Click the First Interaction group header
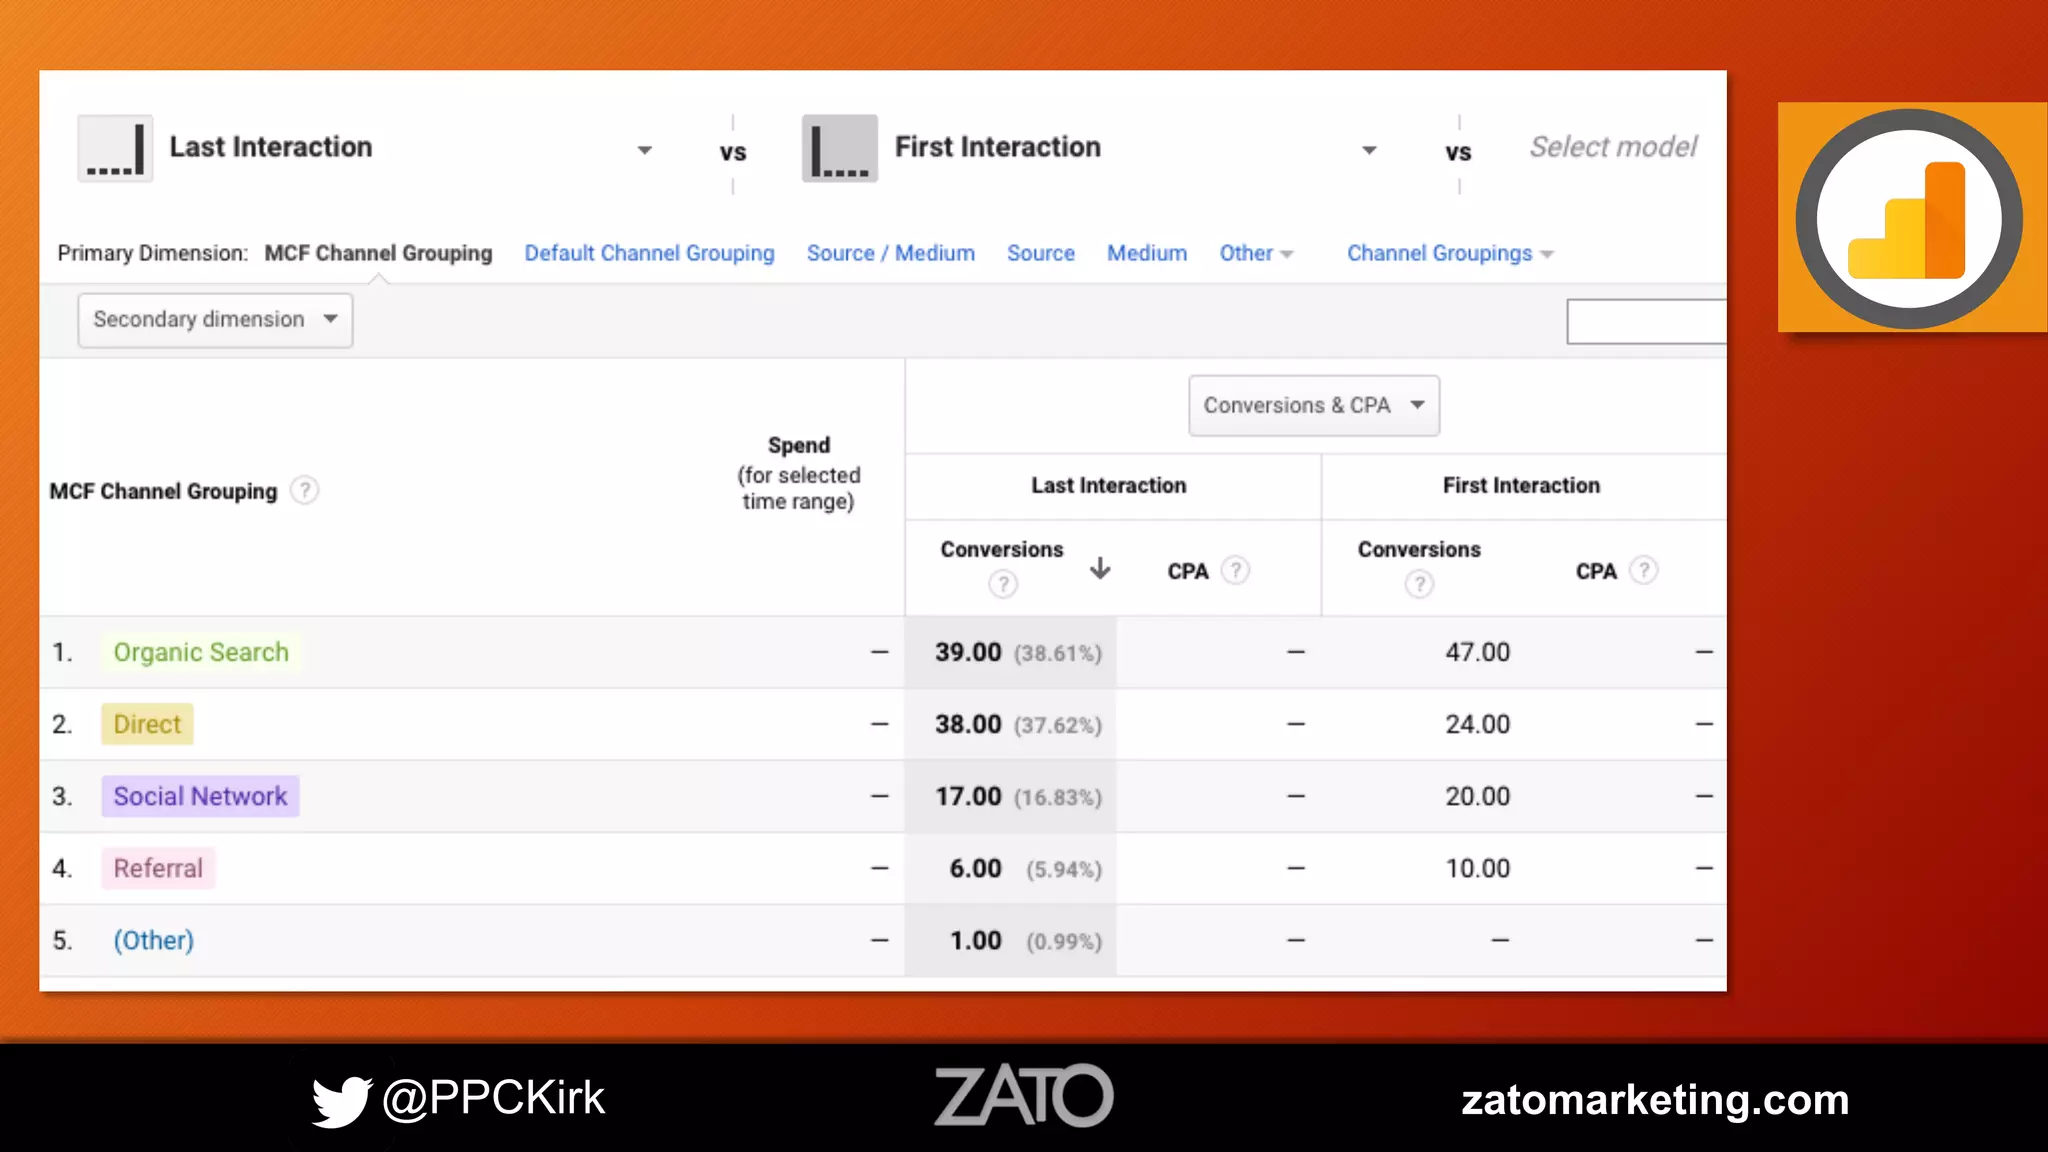Viewport: 2048px width, 1152px height. click(1521, 485)
